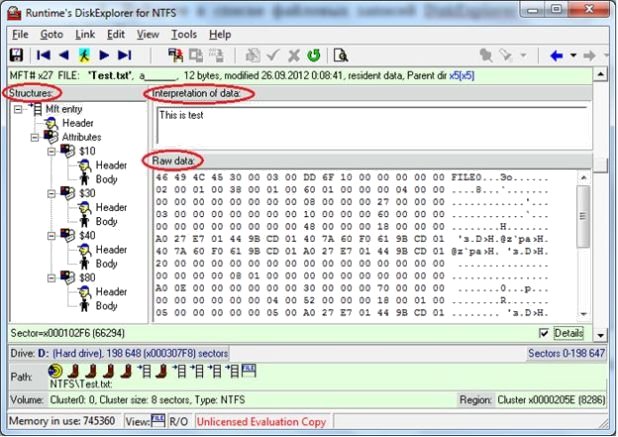Click the copy windows toolbar icon

click(x=196, y=56)
